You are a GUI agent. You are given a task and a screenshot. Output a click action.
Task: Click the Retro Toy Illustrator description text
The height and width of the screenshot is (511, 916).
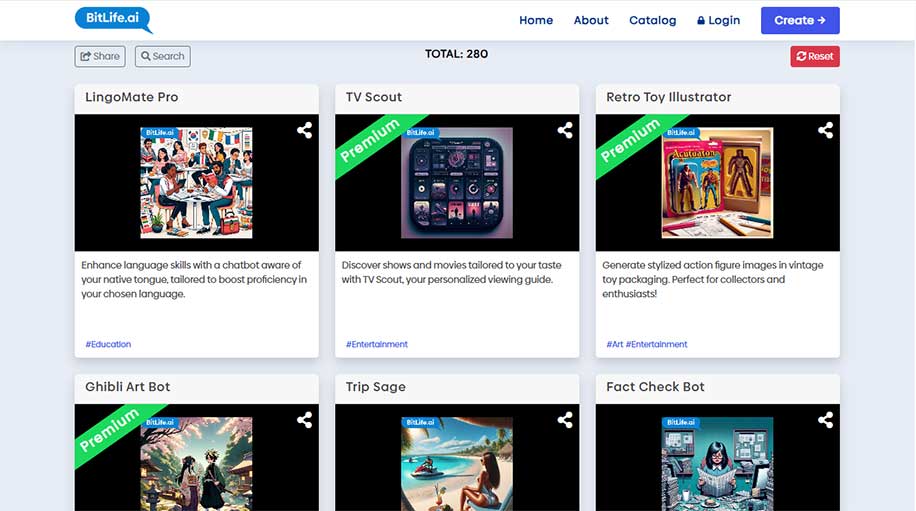click(x=713, y=279)
